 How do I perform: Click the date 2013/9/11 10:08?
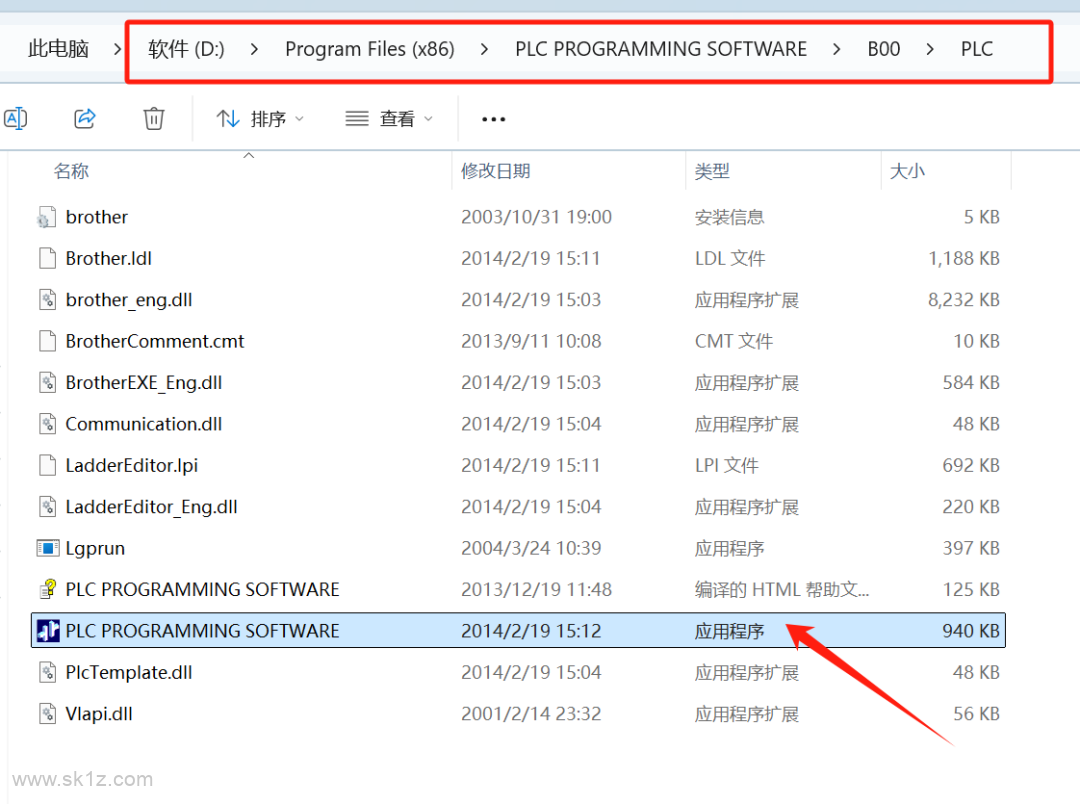[x=531, y=341]
